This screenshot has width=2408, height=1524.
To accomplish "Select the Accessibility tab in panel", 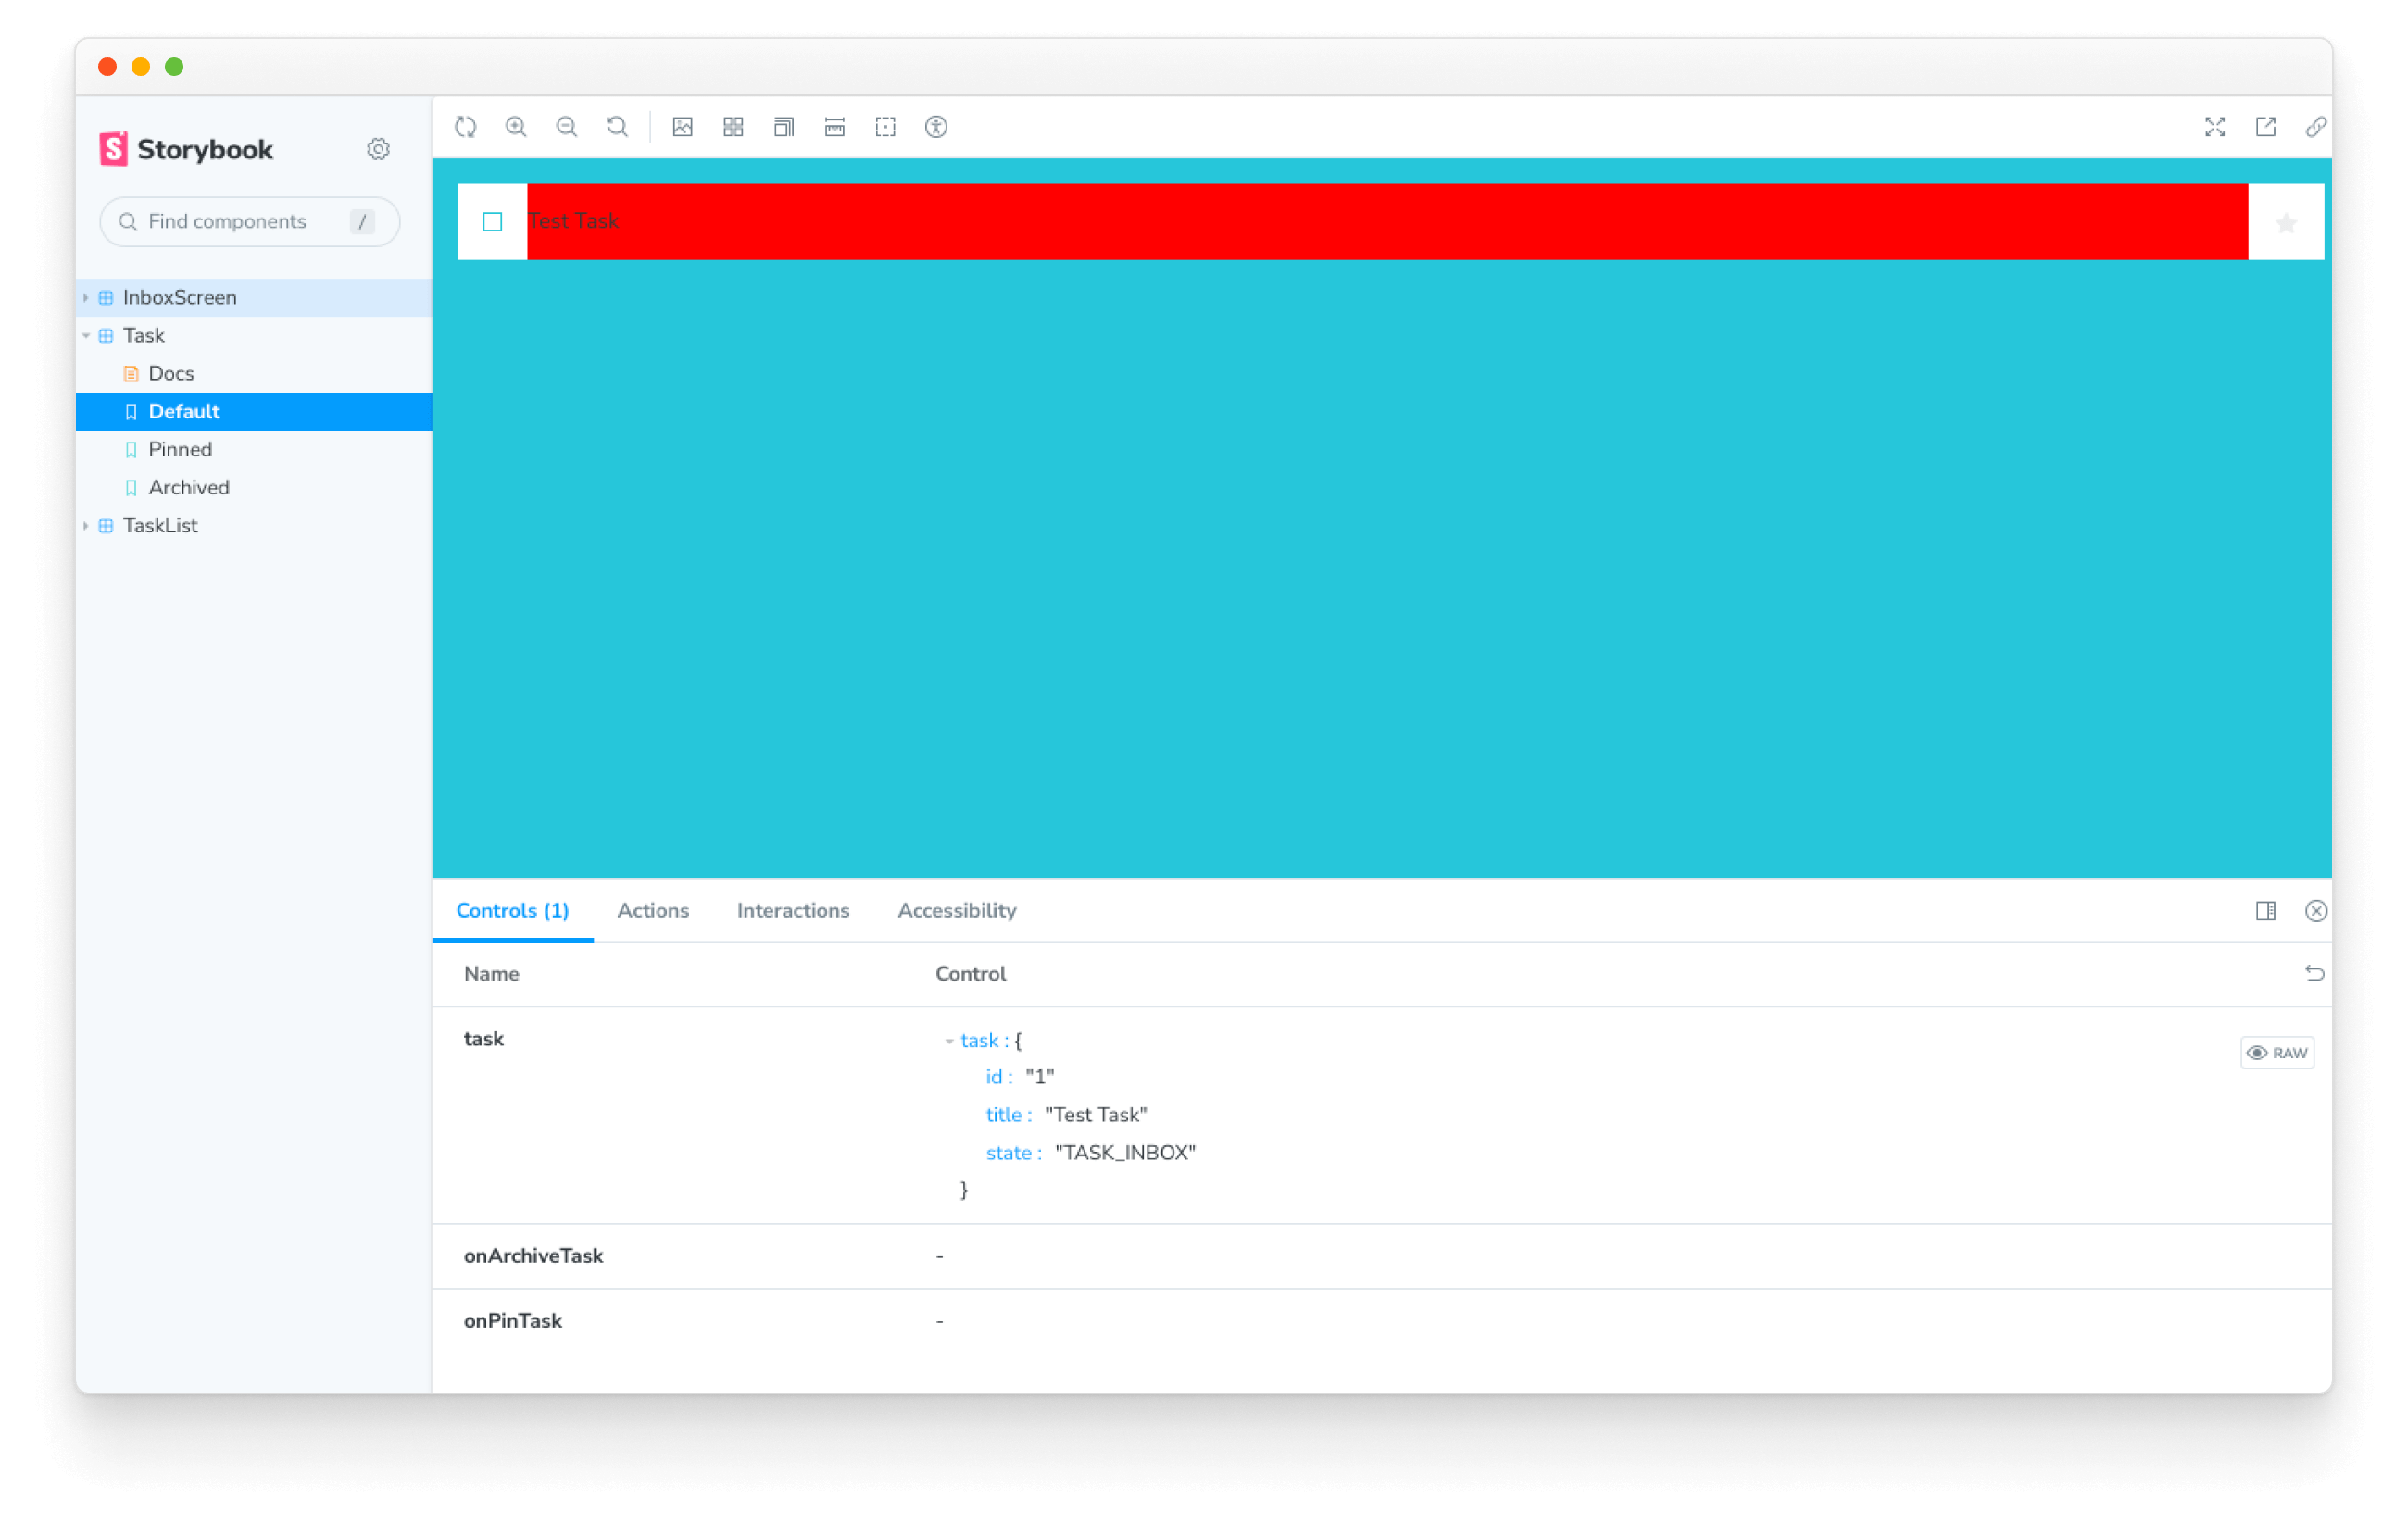I will pos(957,910).
